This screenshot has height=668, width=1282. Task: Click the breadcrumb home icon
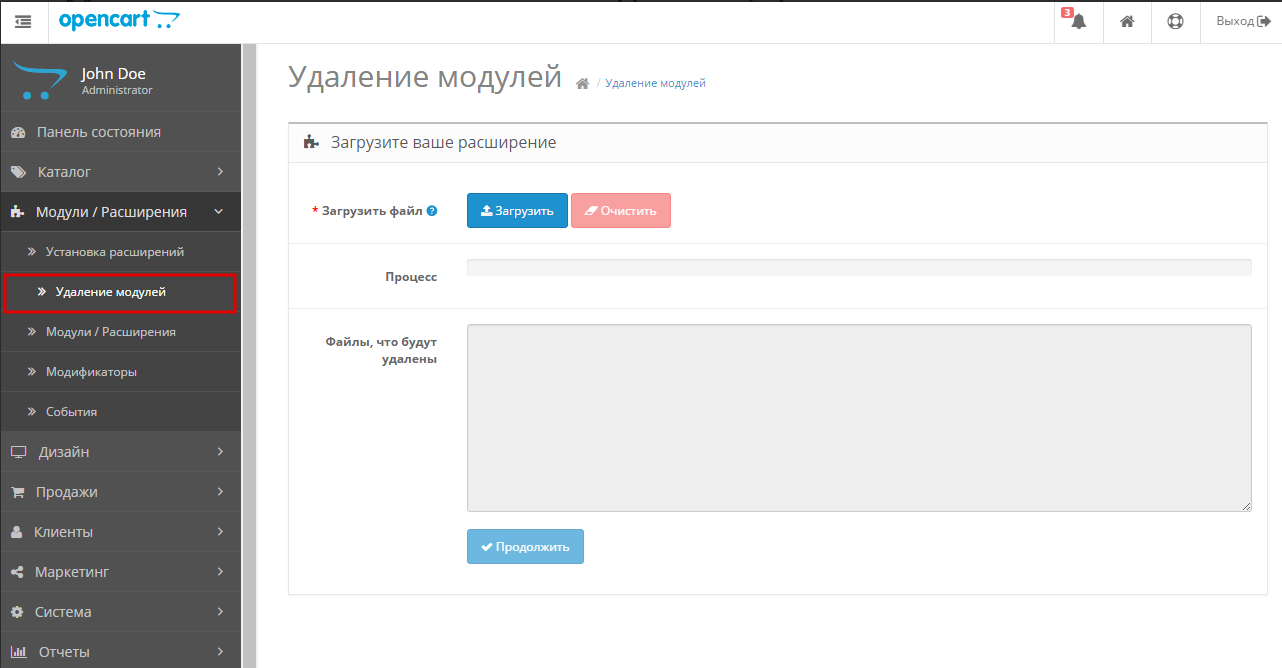point(582,84)
